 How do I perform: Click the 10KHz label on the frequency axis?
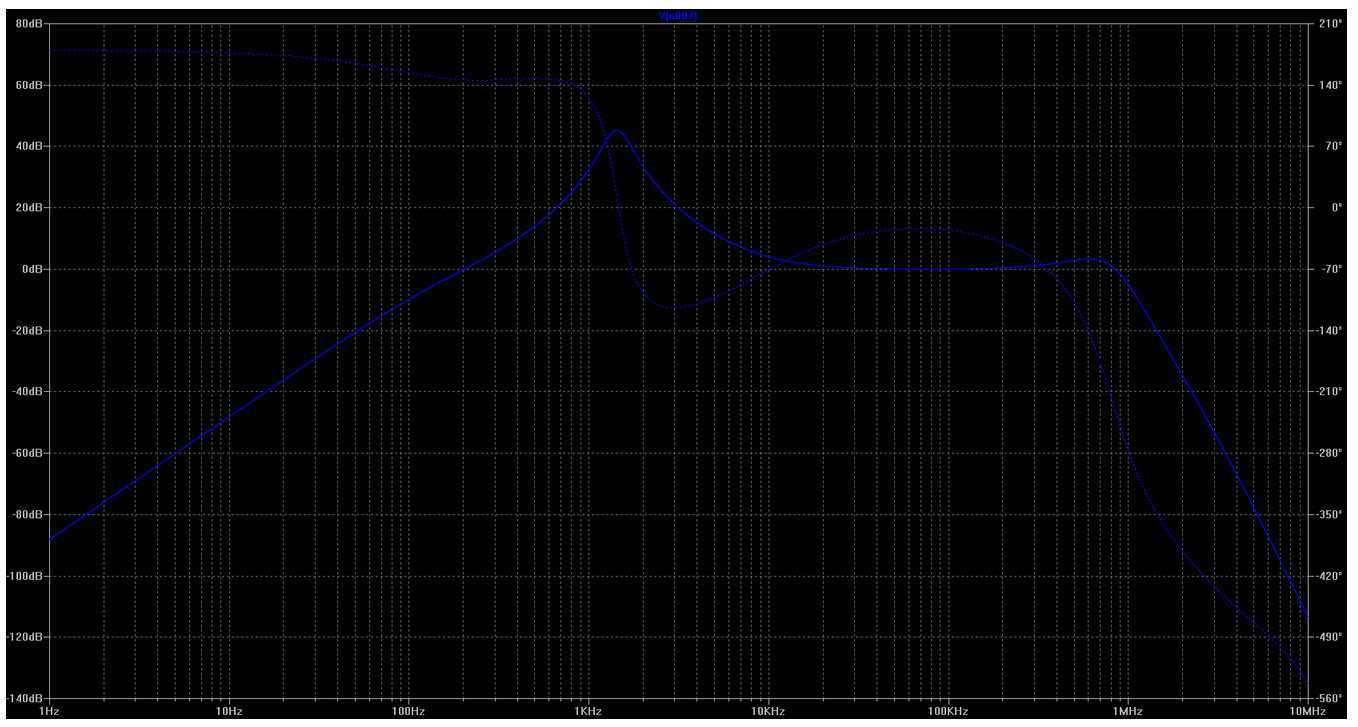click(x=768, y=711)
